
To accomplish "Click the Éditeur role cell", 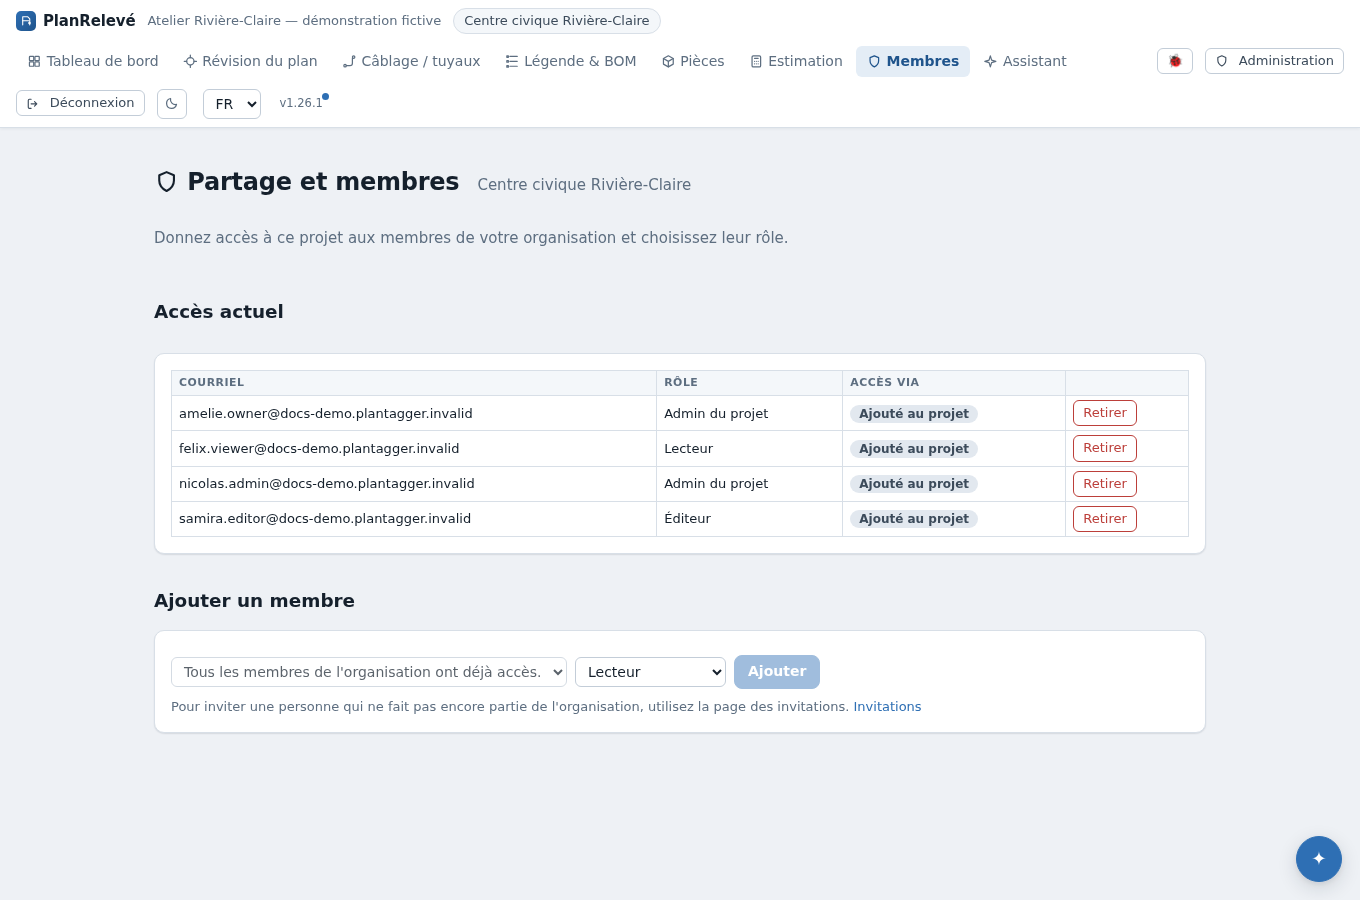I will click(x=749, y=519).
